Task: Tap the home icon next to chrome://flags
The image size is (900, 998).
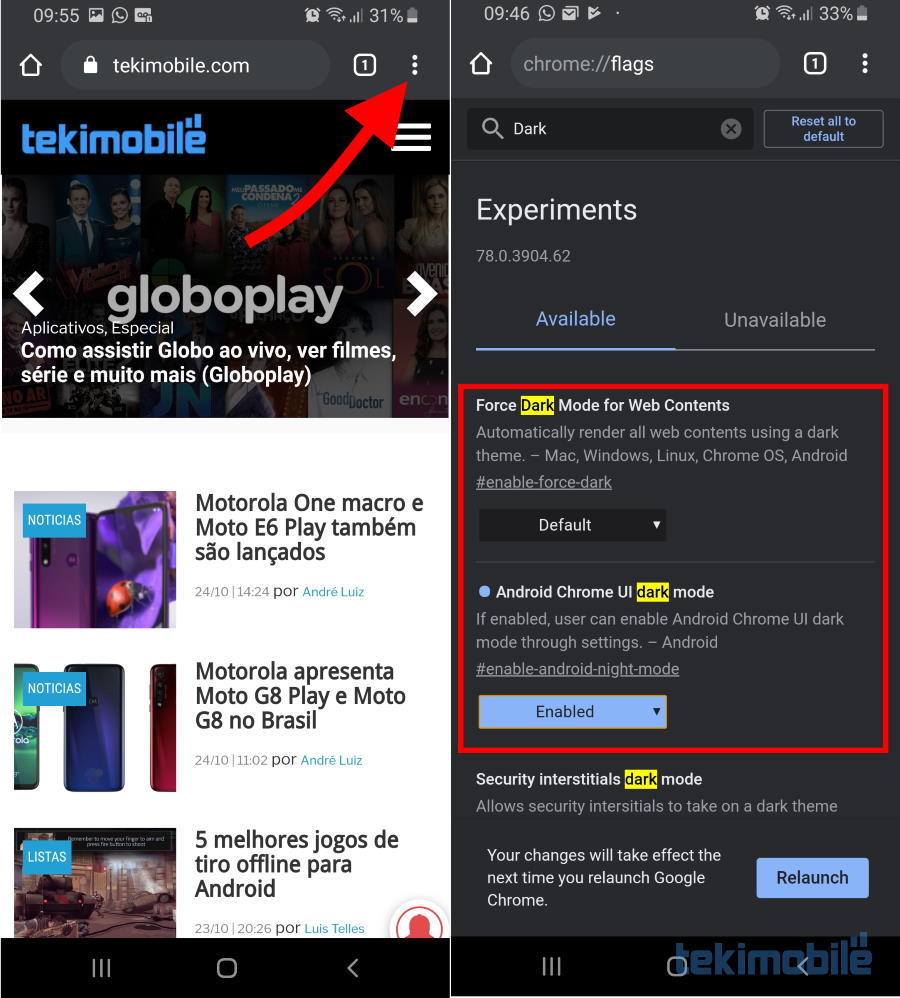Action: tap(481, 64)
